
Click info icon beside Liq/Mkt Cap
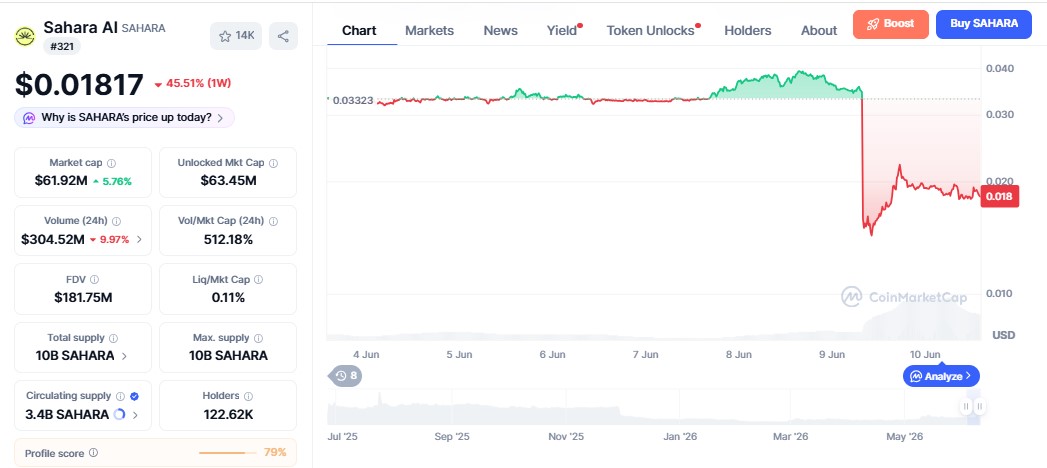tap(258, 280)
